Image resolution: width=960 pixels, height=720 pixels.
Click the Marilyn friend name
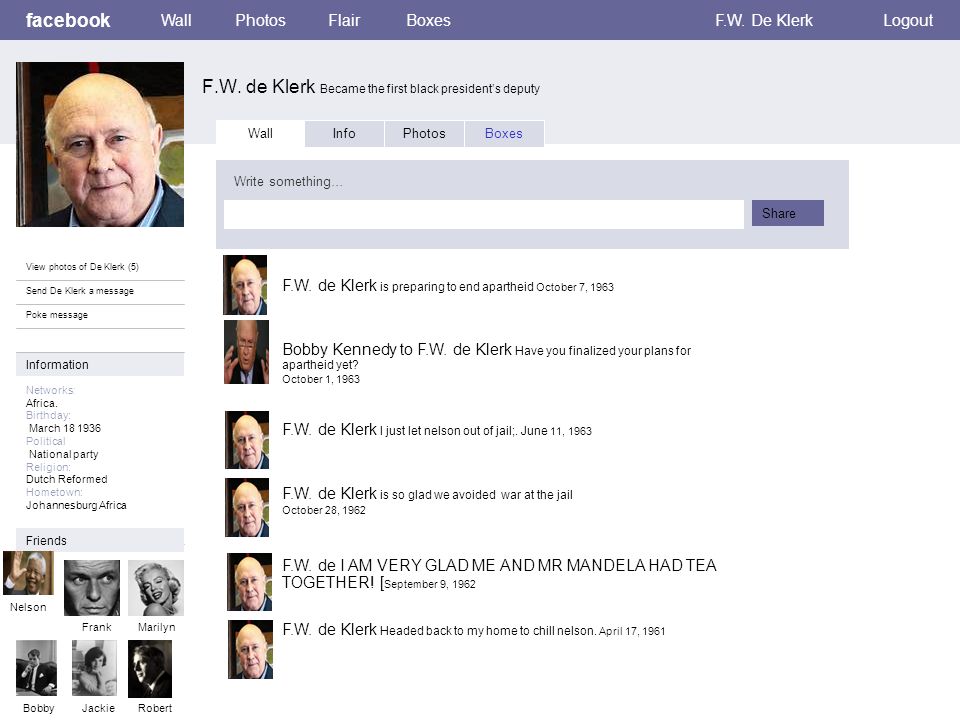[x=156, y=628]
